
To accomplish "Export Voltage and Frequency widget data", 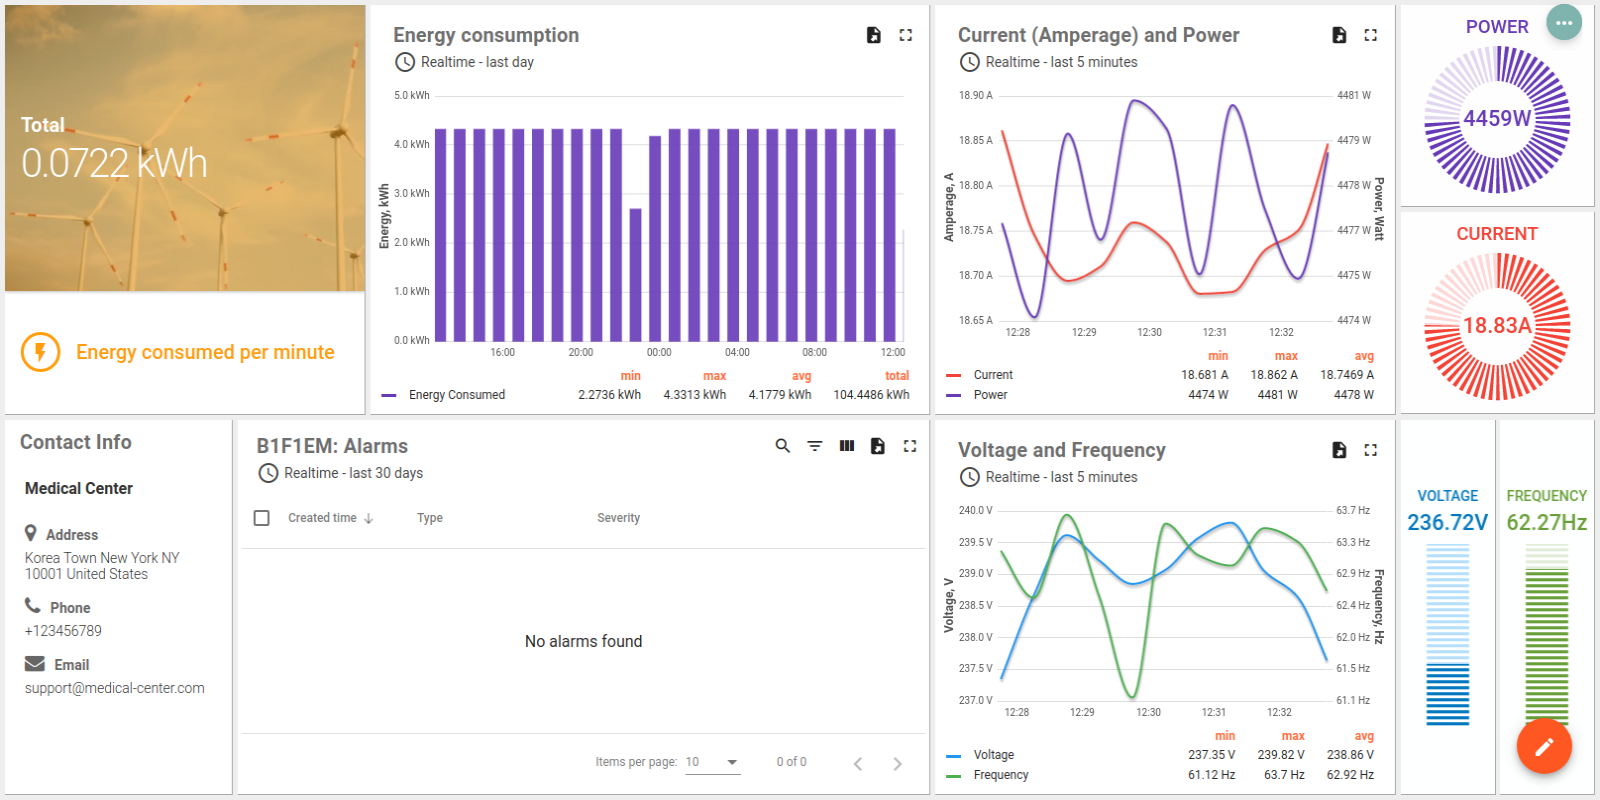I will tap(1339, 450).
